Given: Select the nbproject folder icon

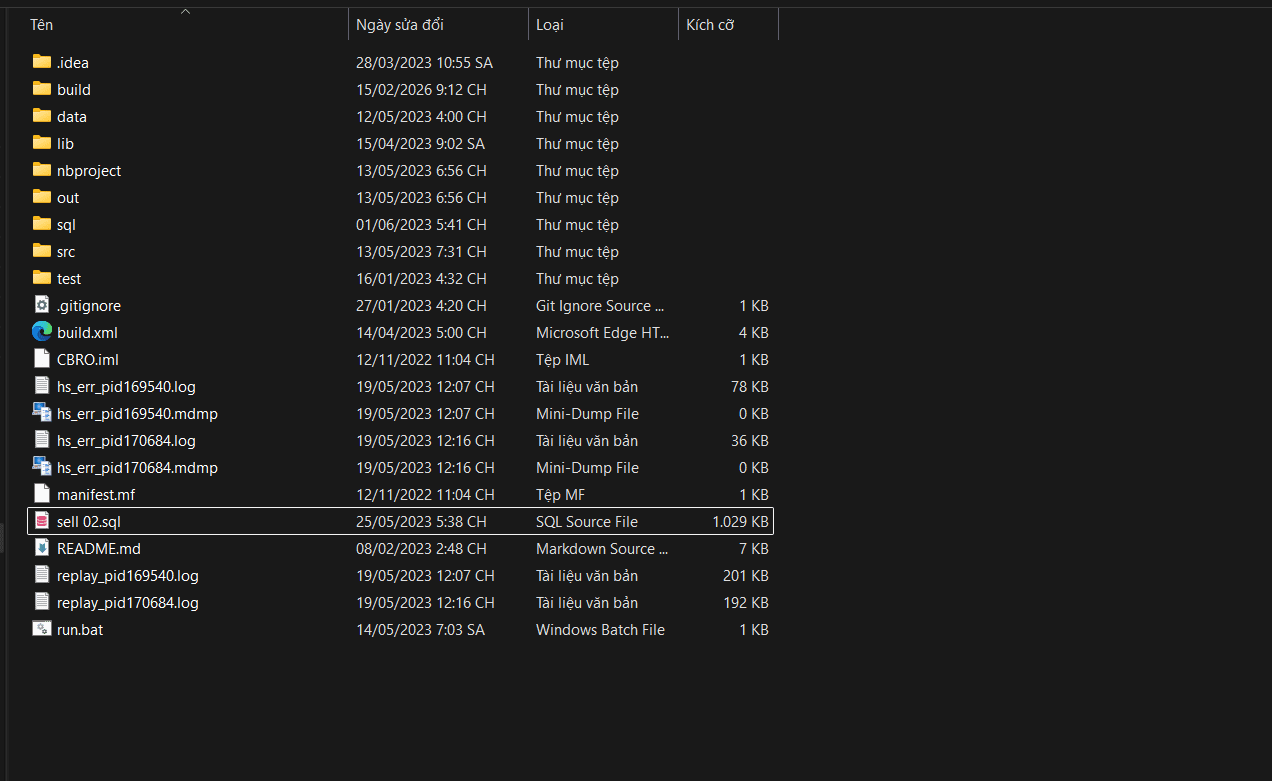Looking at the screenshot, I should [x=41, y=170].
